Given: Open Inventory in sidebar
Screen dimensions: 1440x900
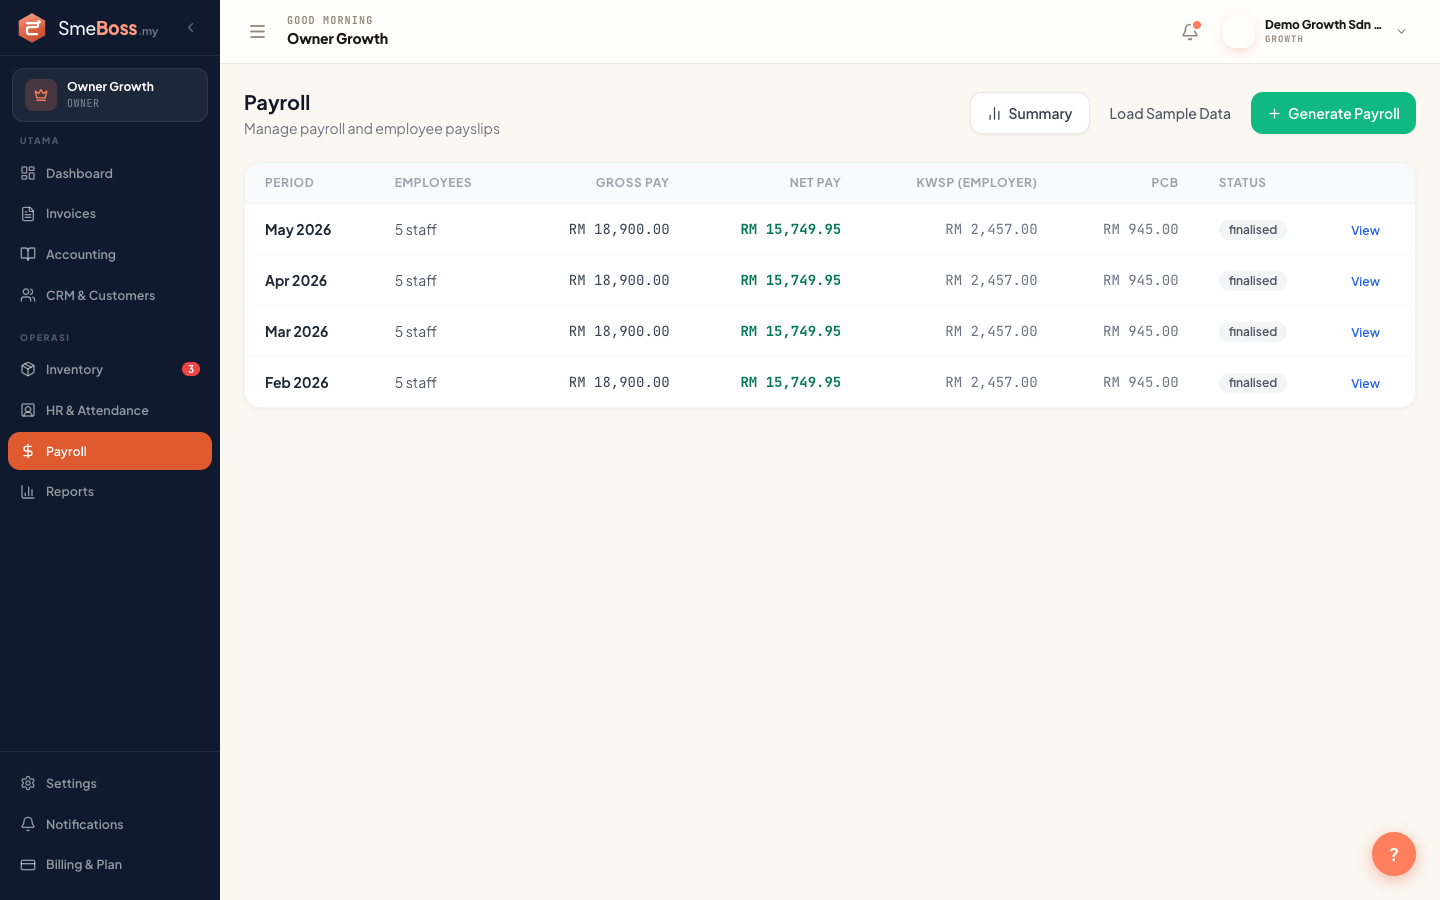Looking at the screenshot, I should click(110, 369).
